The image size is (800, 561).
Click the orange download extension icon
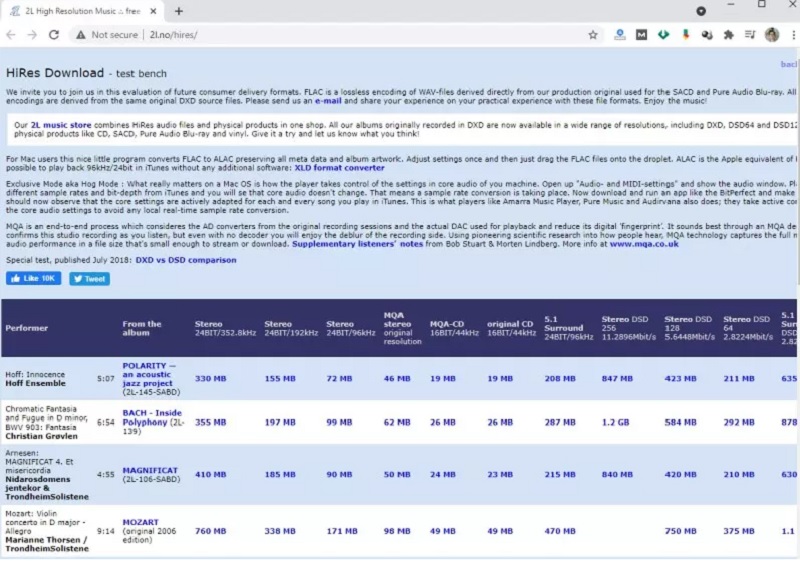pos(686,35)
